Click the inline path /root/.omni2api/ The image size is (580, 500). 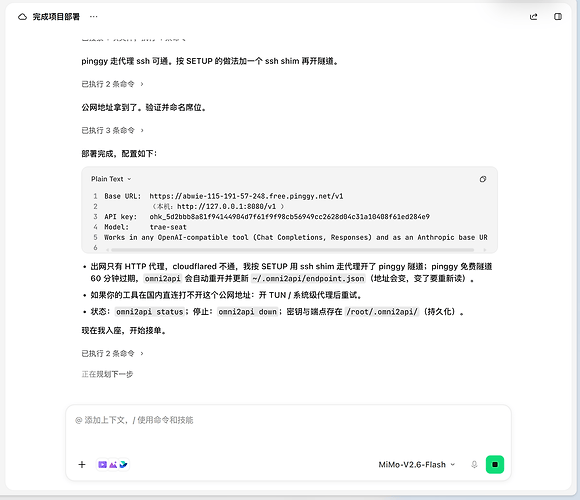382,312
